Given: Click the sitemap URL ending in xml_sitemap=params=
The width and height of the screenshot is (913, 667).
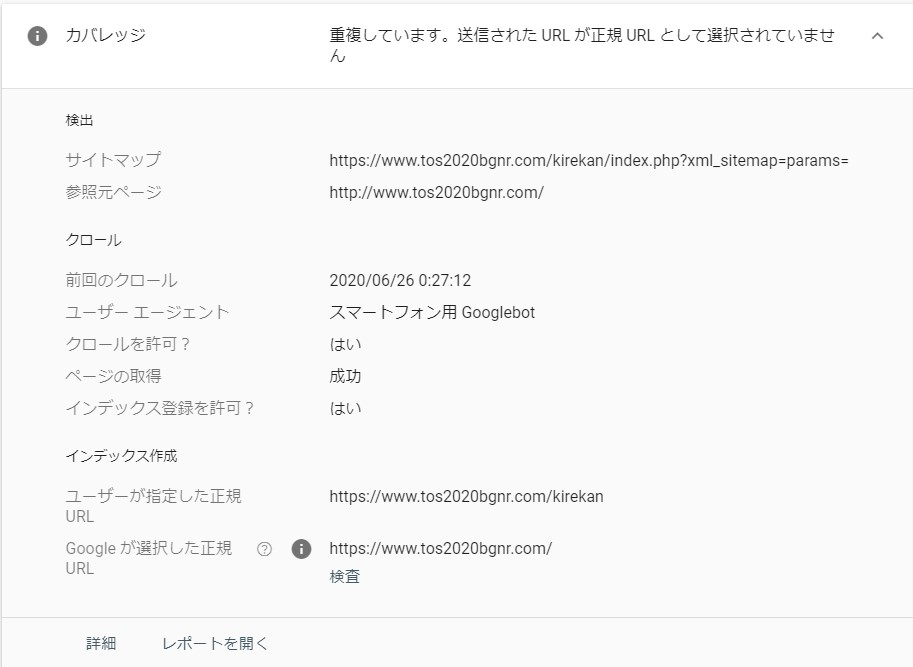Looking at the screenshot, I should click(x=589, y=160).
